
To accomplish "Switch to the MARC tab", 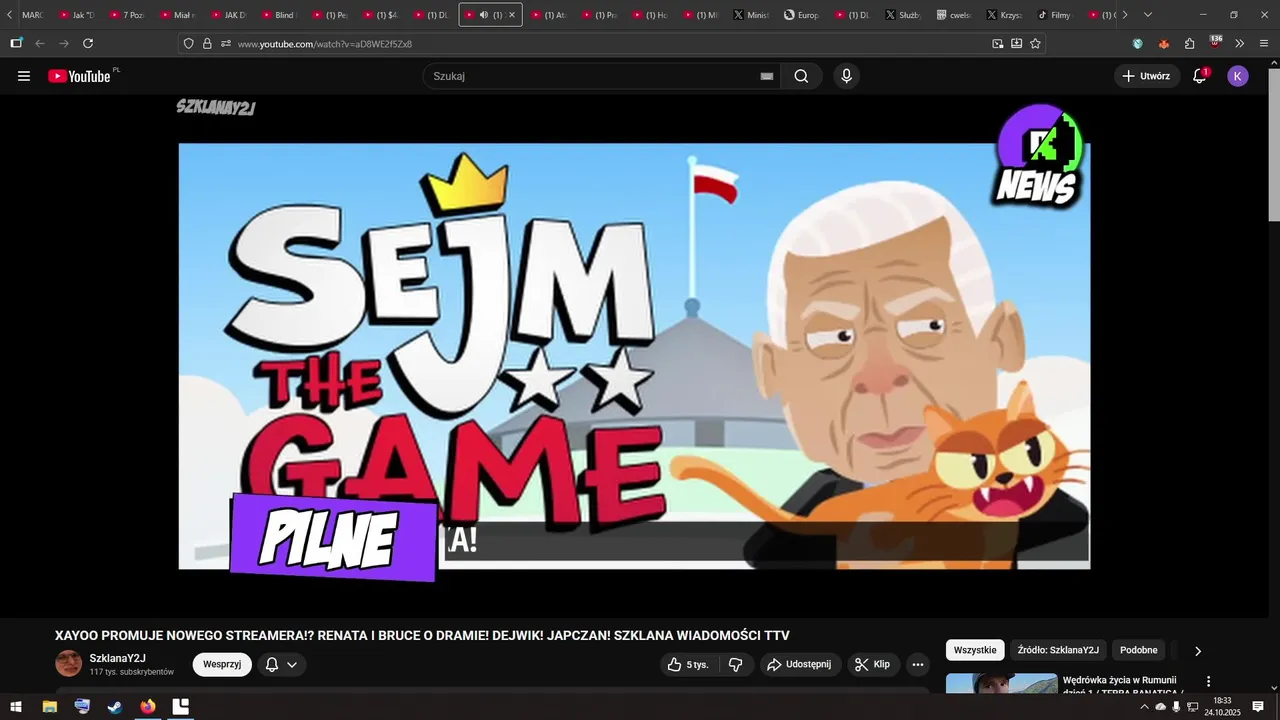I will 32,15.
